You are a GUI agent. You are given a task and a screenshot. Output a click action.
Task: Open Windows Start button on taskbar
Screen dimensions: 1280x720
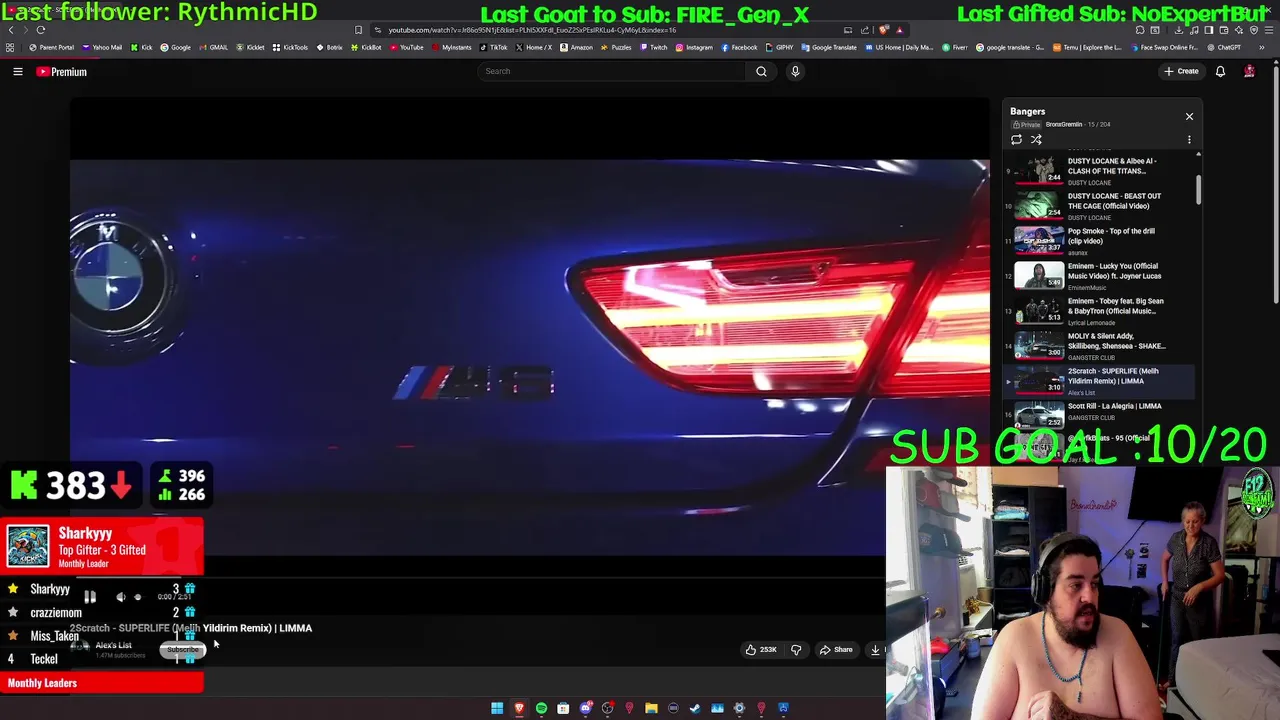pos(497,708)
